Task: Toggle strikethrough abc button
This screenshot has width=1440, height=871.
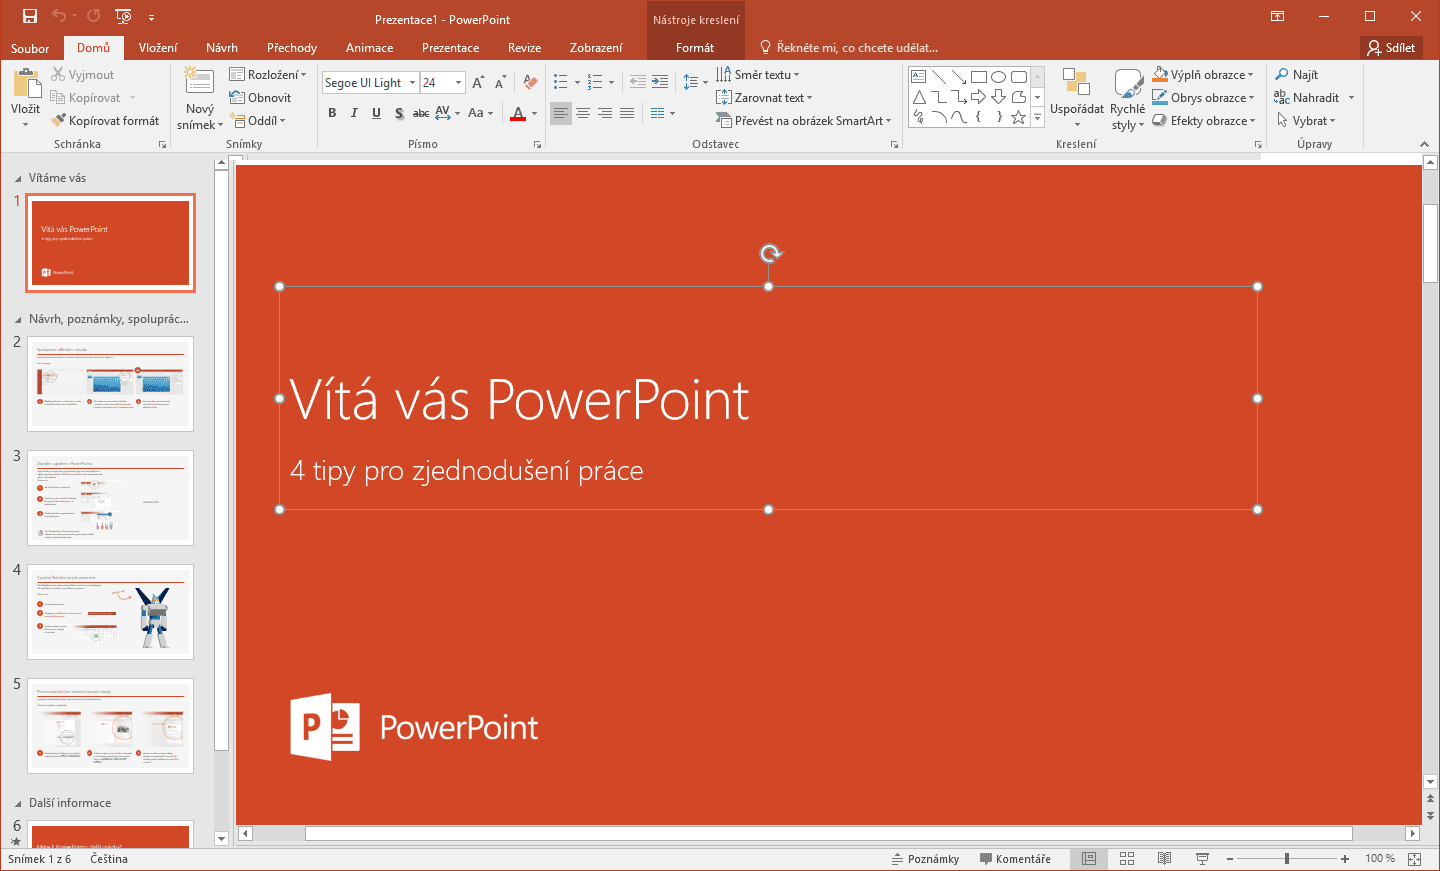Action: tap(421, 113)
